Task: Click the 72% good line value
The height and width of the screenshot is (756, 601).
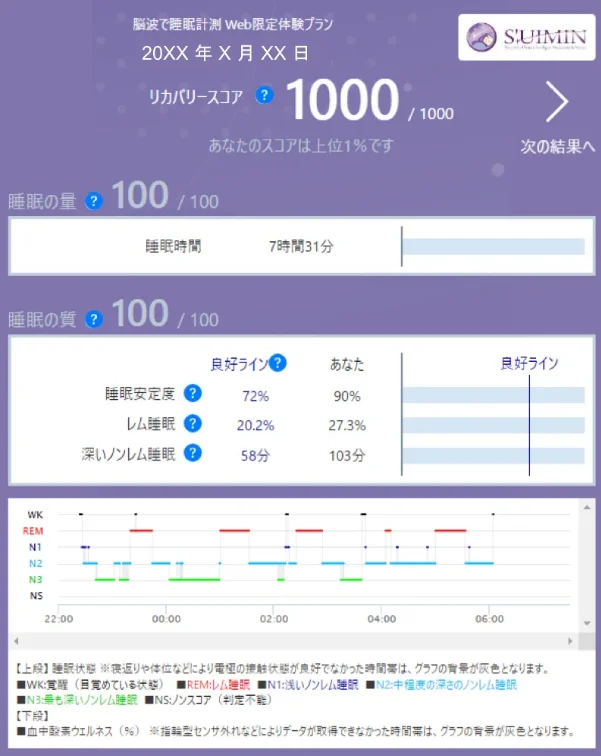Action: click(255, 396)
